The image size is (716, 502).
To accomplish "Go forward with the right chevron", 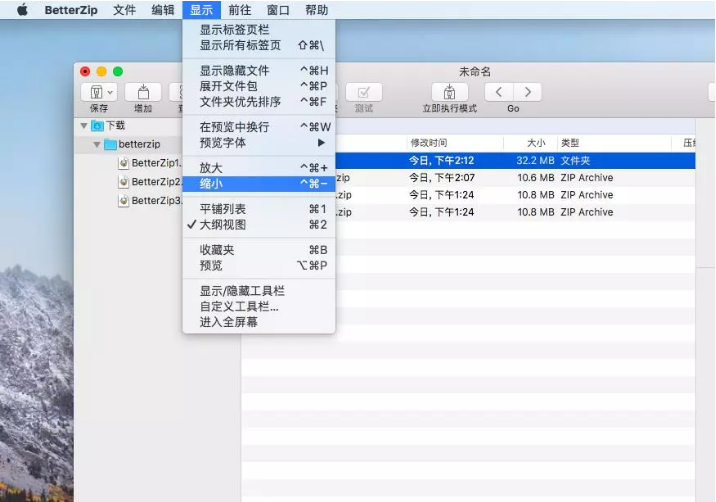I will (528, 92).
